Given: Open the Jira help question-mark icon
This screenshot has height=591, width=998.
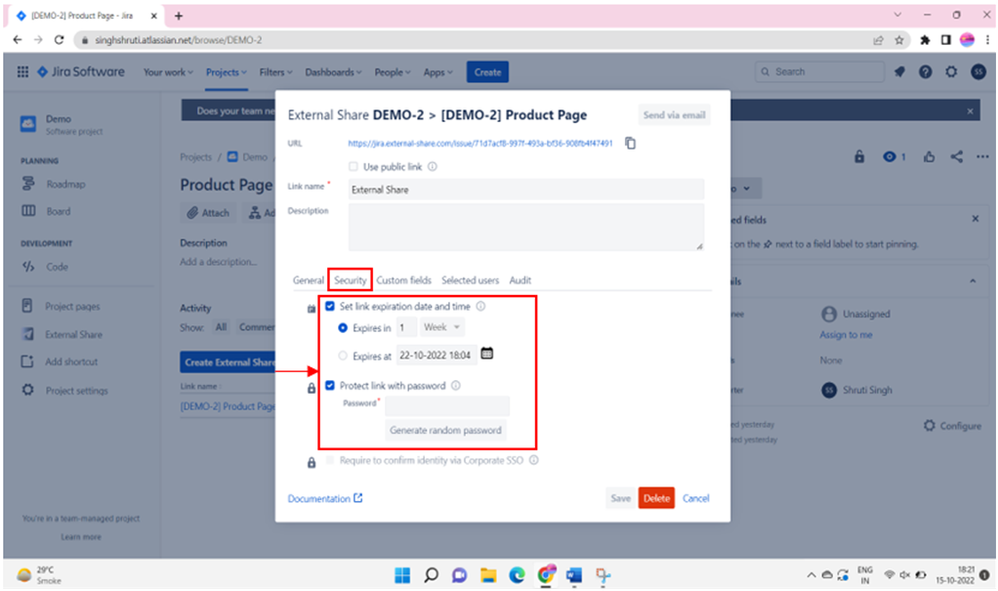Looking at the screenshot, I should tap(925, 72).
